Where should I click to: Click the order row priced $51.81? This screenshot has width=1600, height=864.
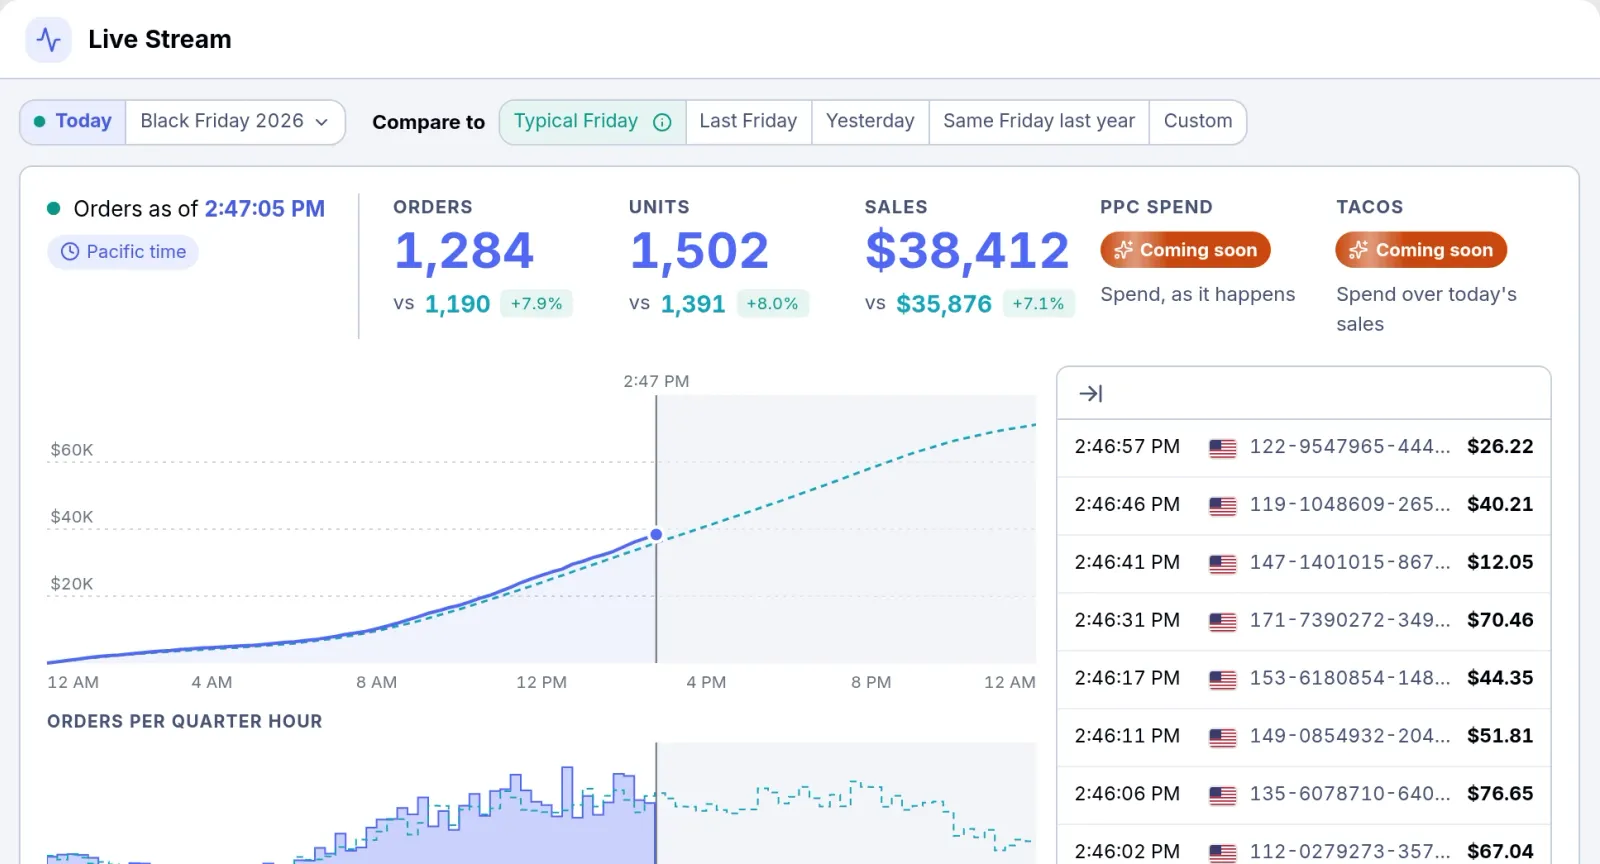click(x=1303, y=737)
